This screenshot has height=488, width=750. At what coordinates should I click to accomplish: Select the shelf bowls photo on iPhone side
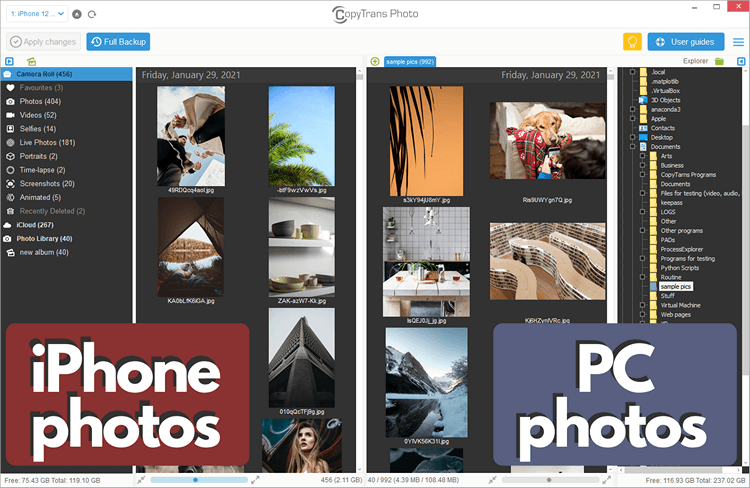302,247
